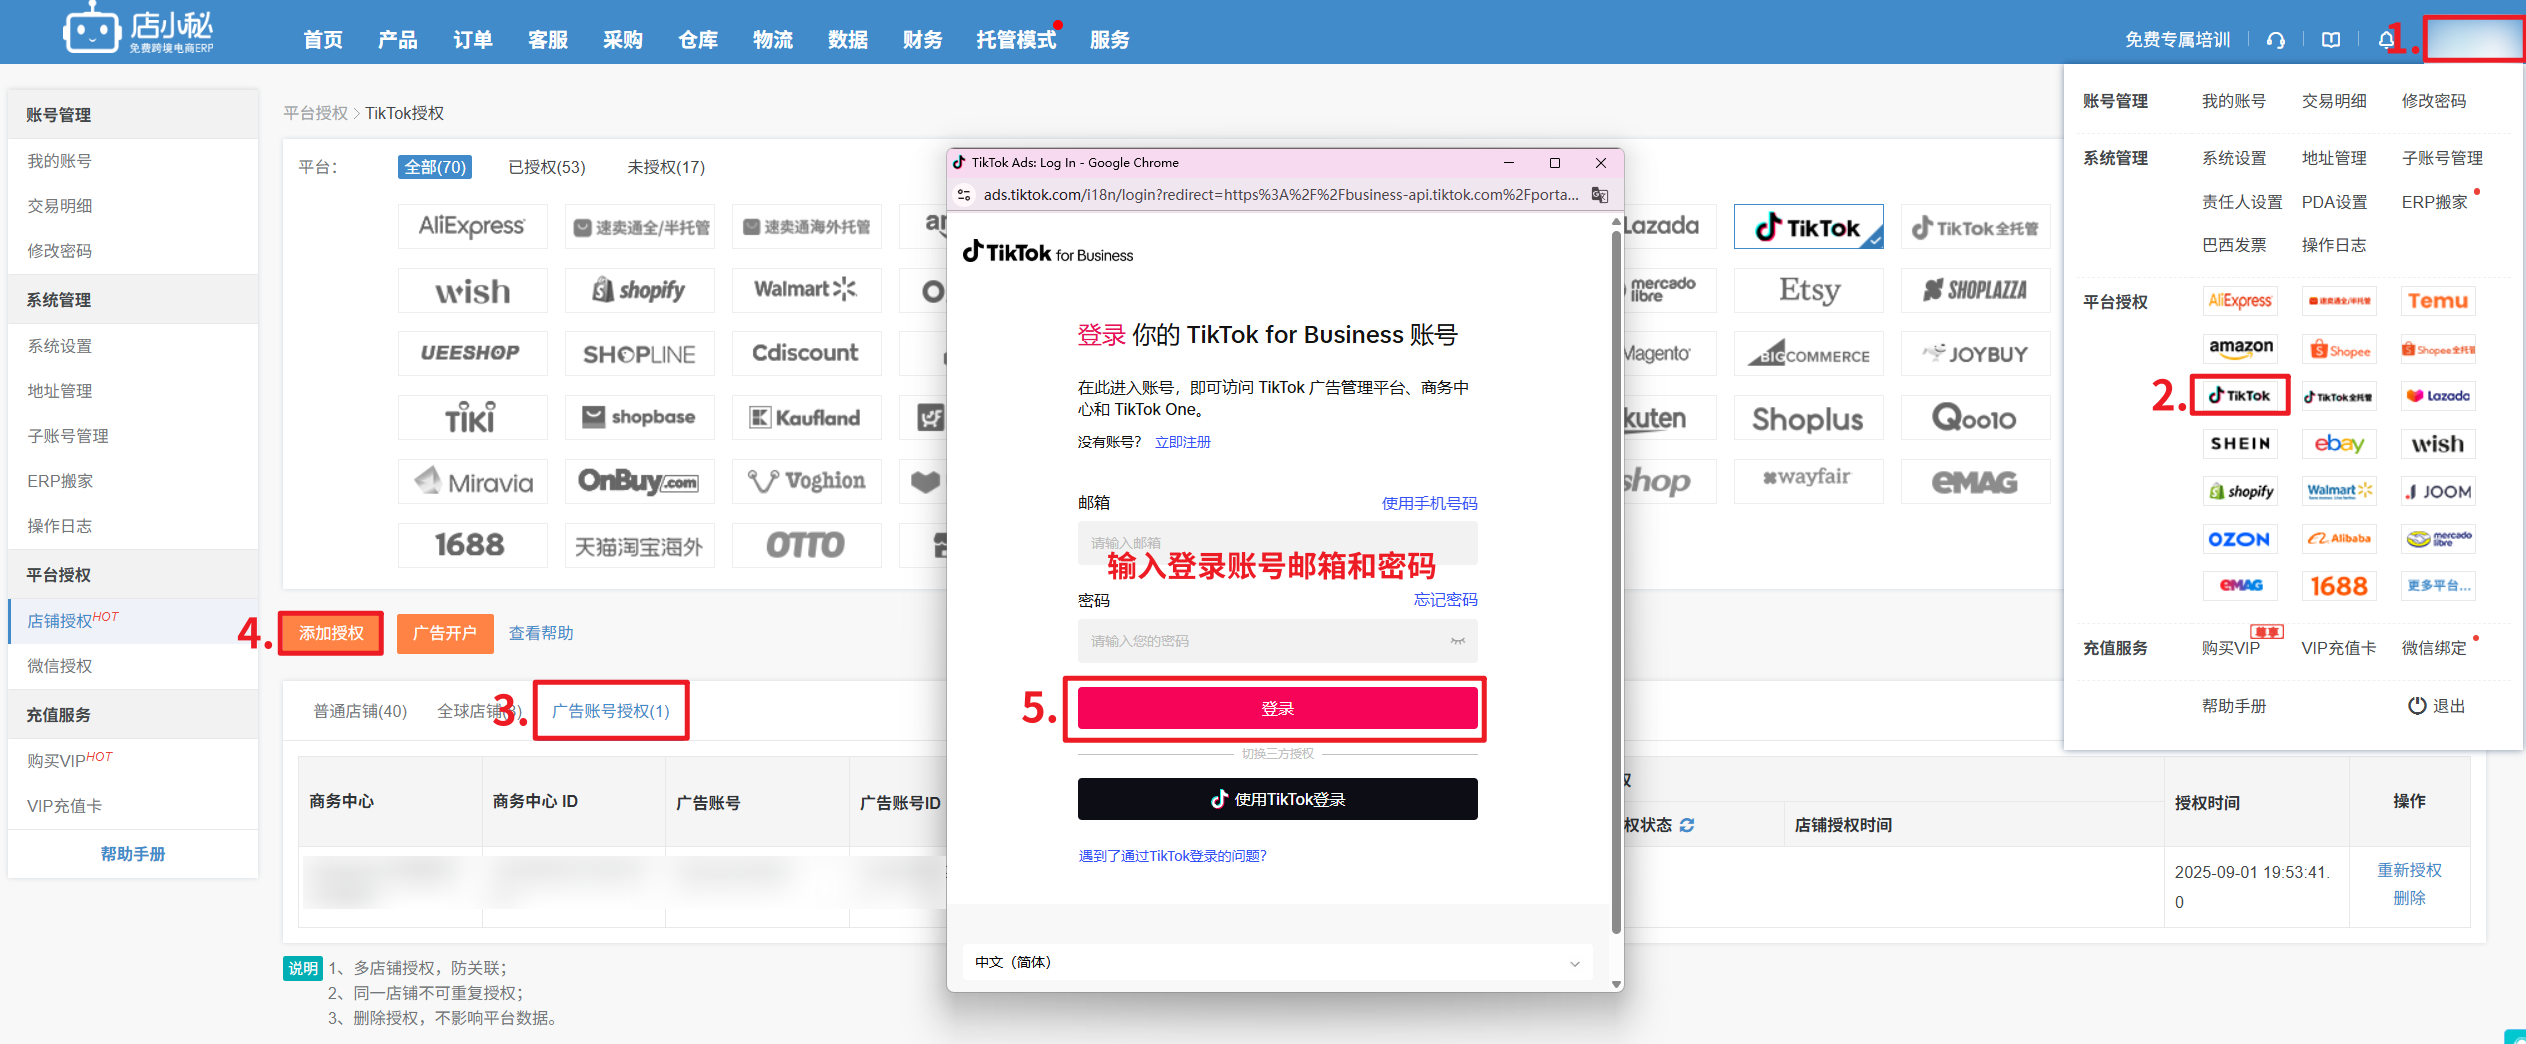Select the BigCommerce platform tile
The width and height of the screenshot is (2526, 1044).
point(1809,353)
